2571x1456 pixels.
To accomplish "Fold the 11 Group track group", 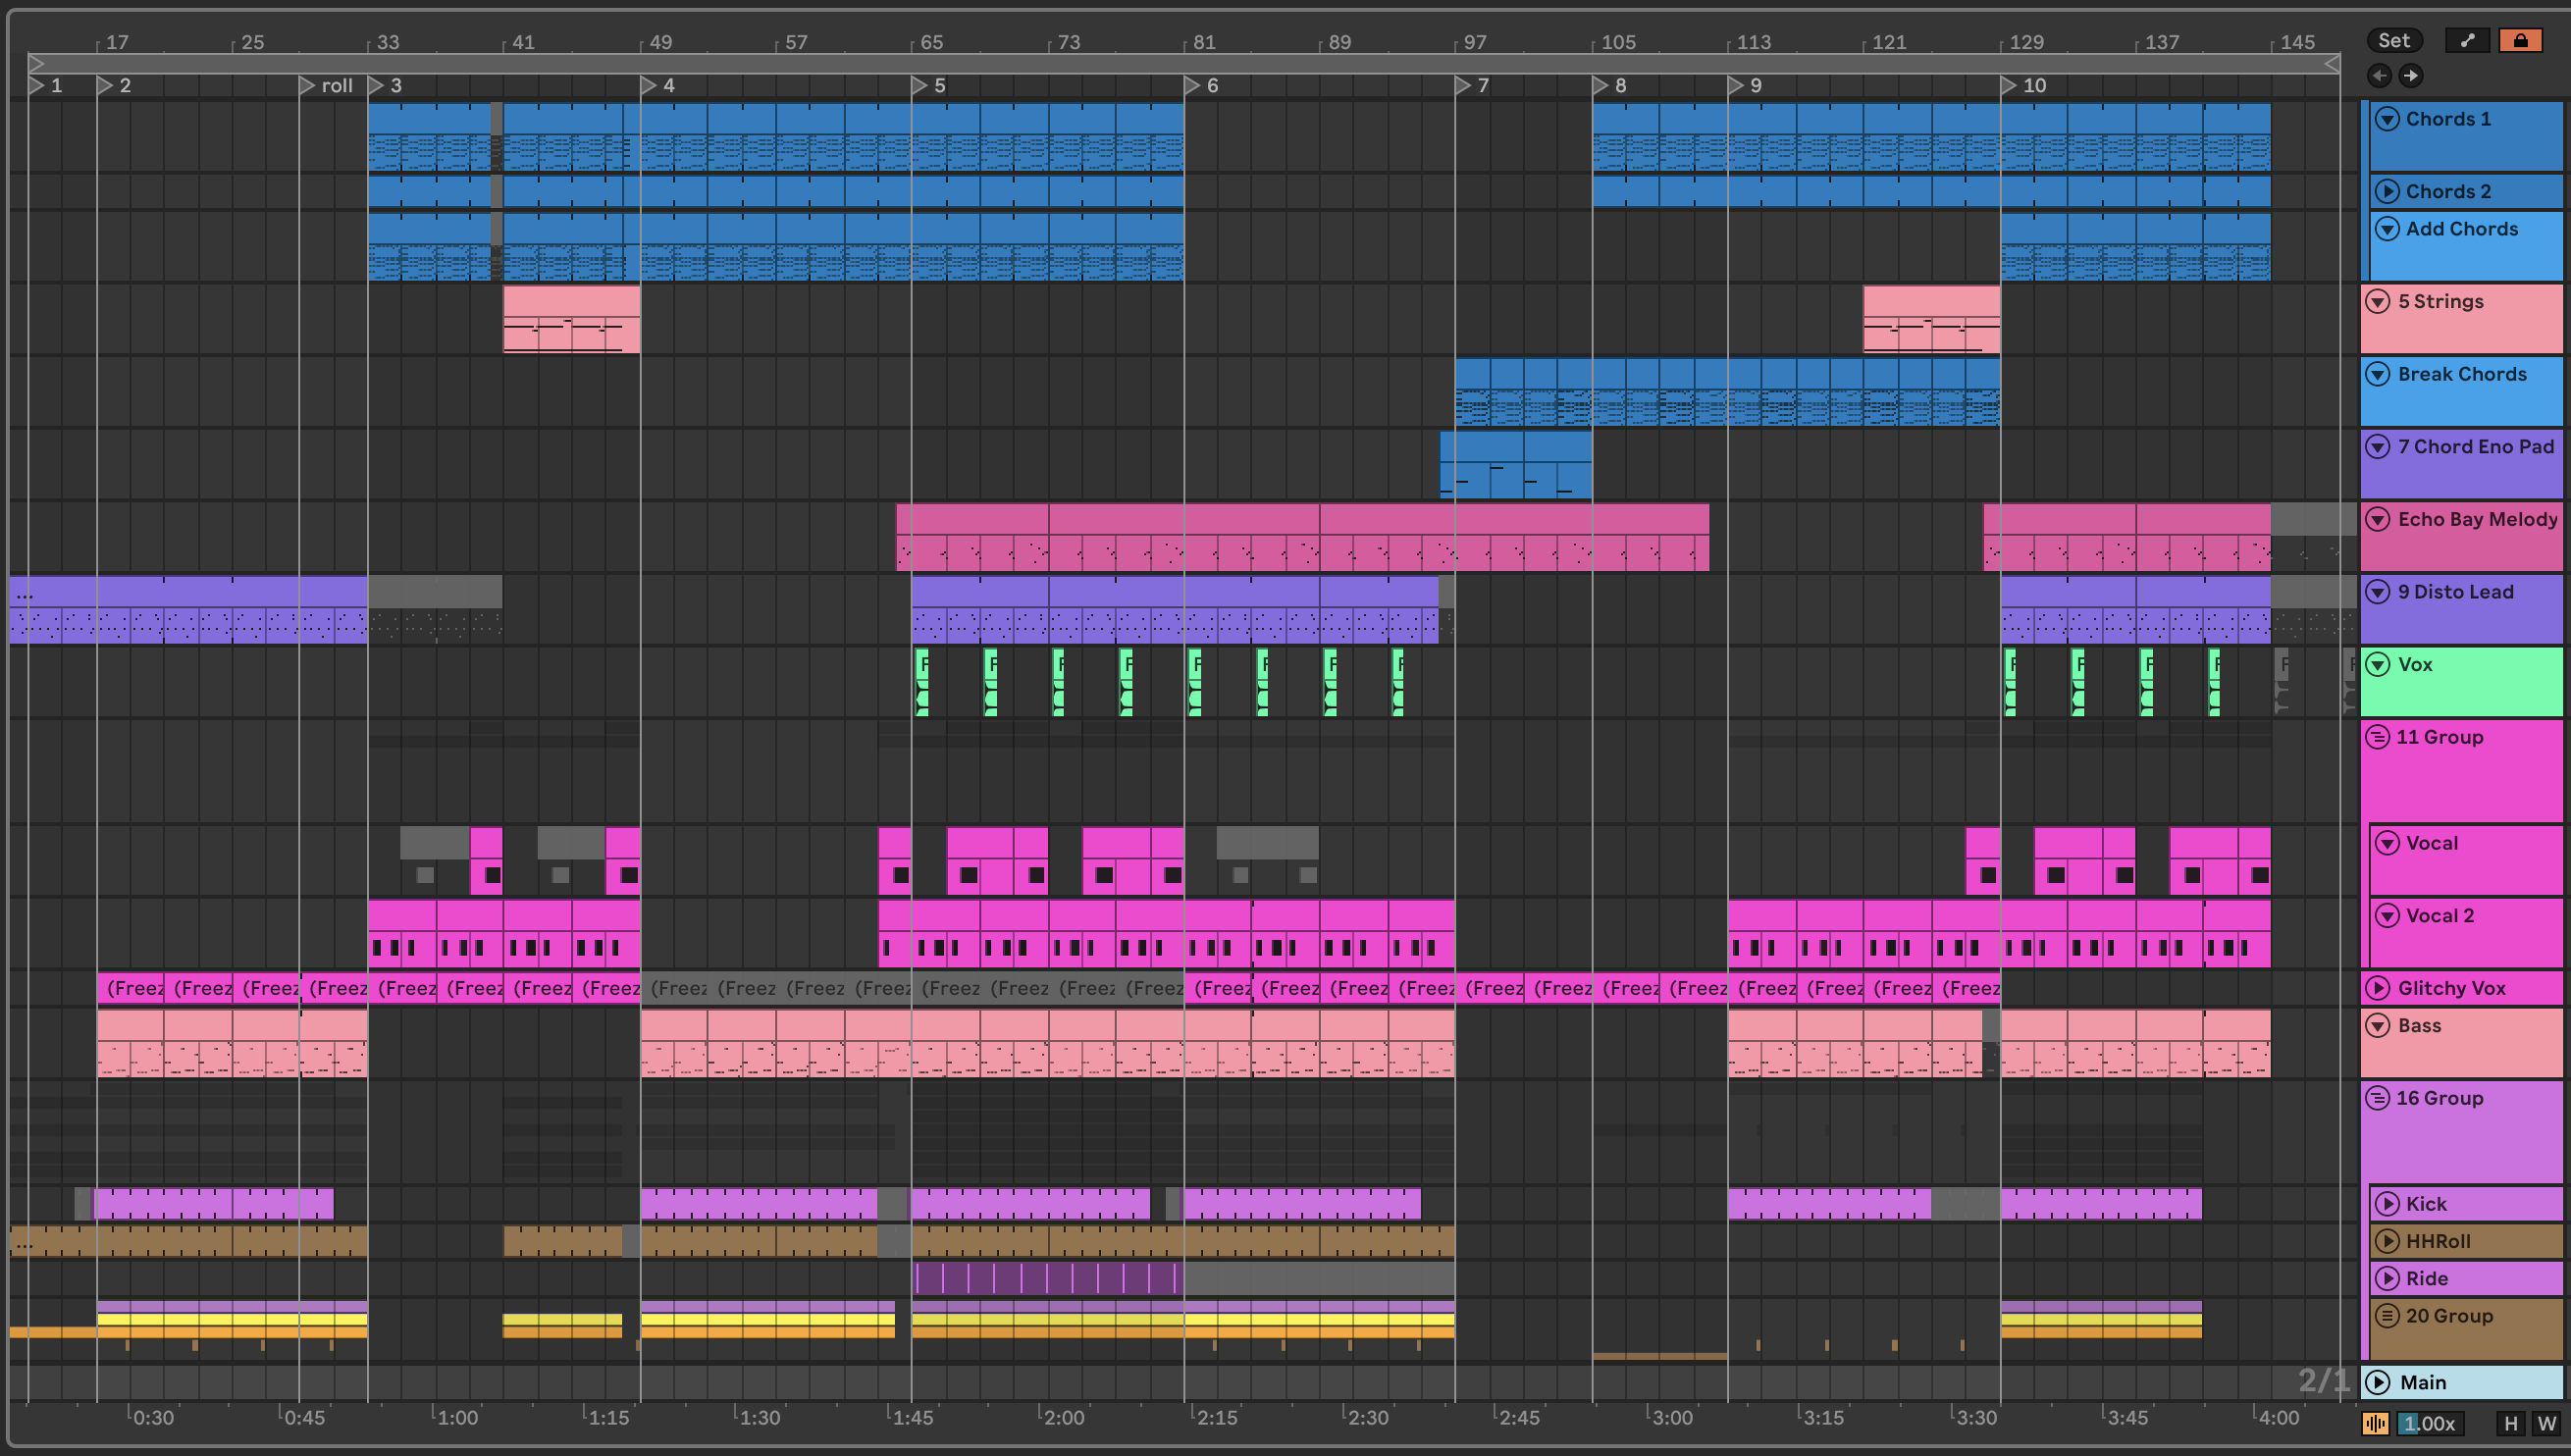I will click(x=2378, y=737).
